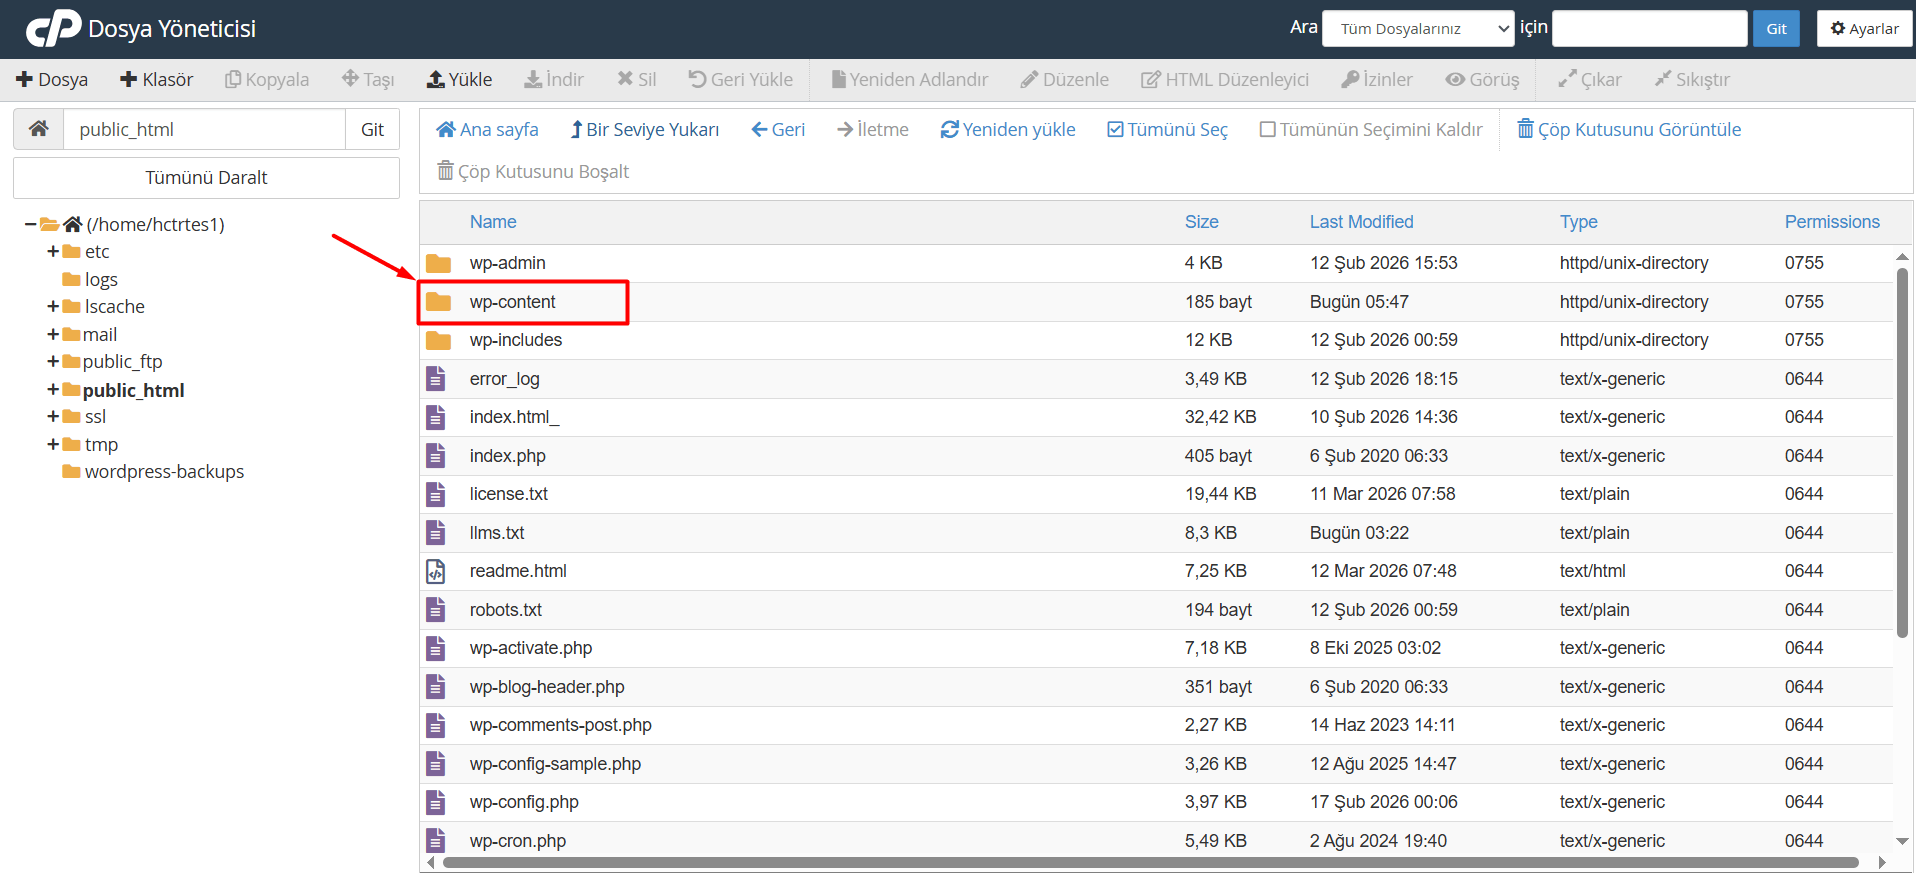Select logs folder in tree

coord(101,279)
